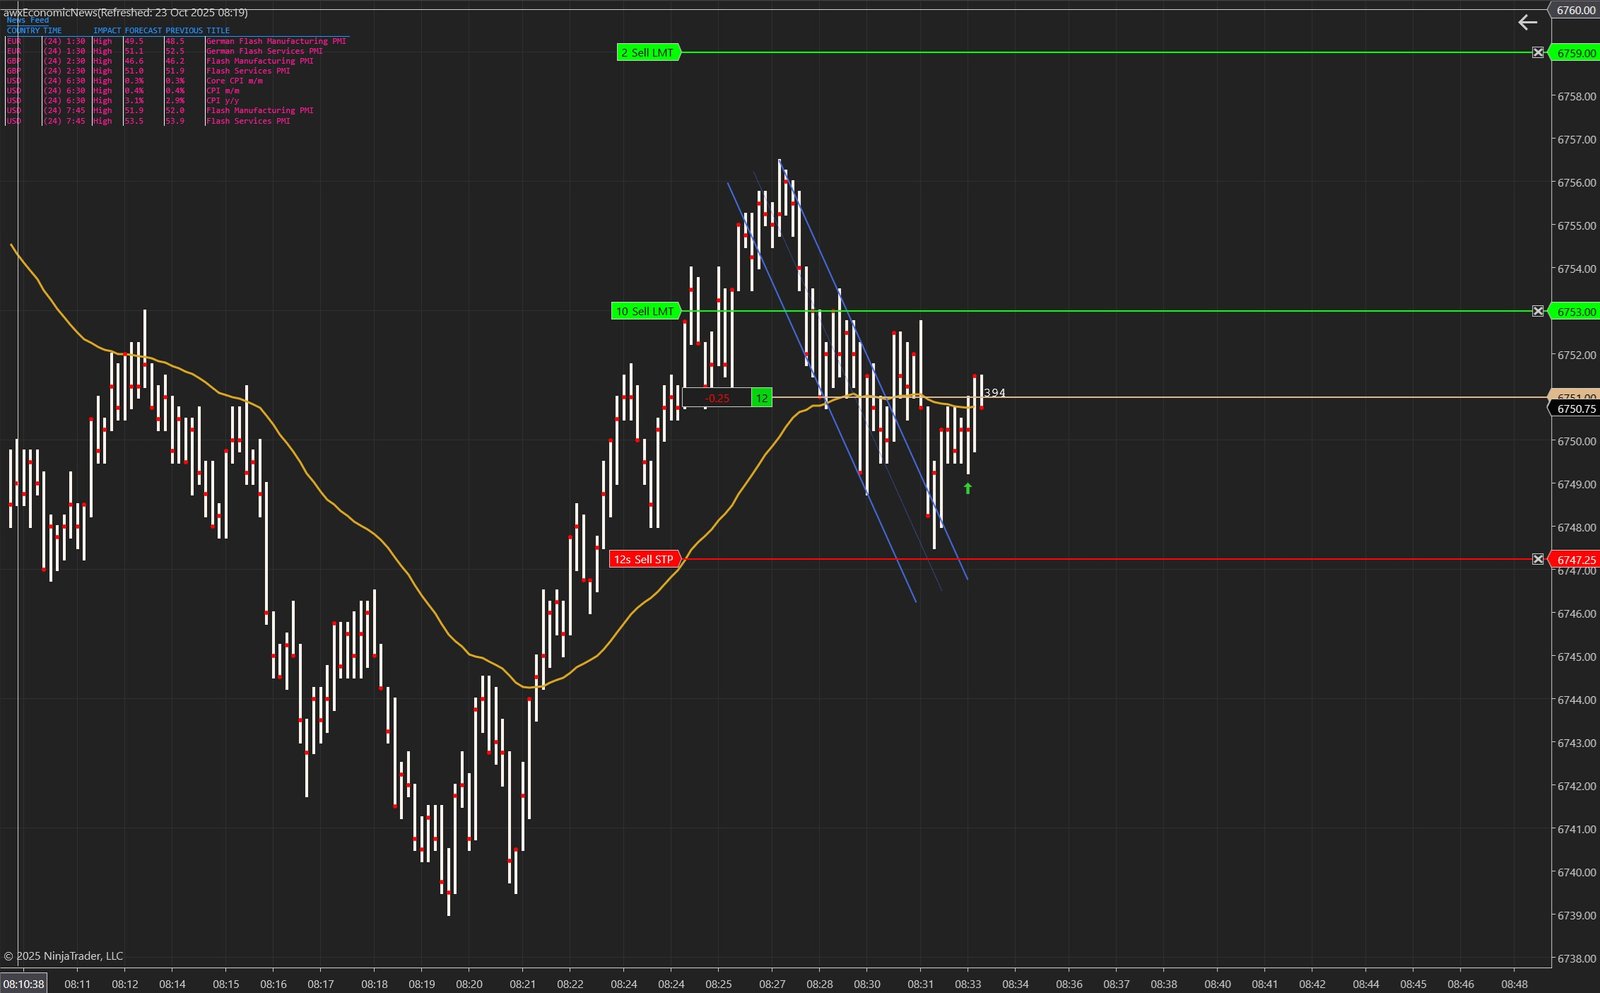Cancel the 12s Sell STP order at 6747.25
1600x993 pixels.
(x=1538, y=559)
